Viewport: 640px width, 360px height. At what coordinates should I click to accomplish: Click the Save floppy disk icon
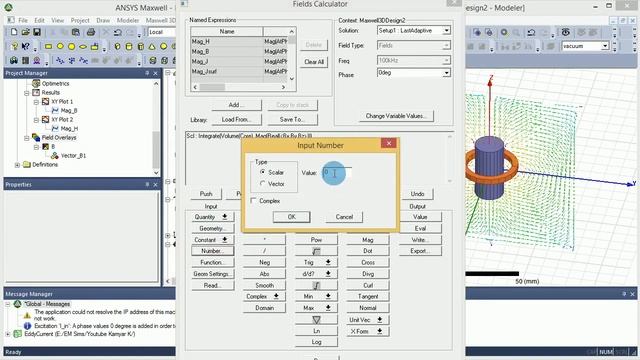[37, 32]
